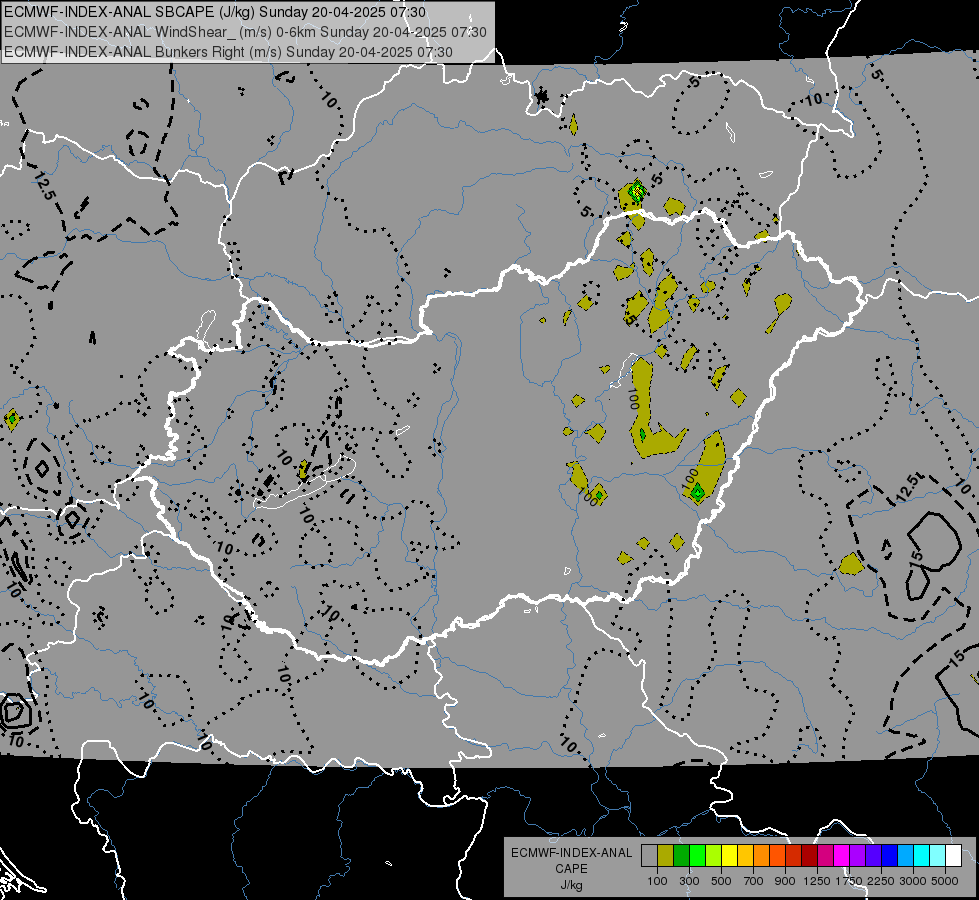
Task: Pick the olive swatch in the CAPE legend
Action: pos(666,855)
